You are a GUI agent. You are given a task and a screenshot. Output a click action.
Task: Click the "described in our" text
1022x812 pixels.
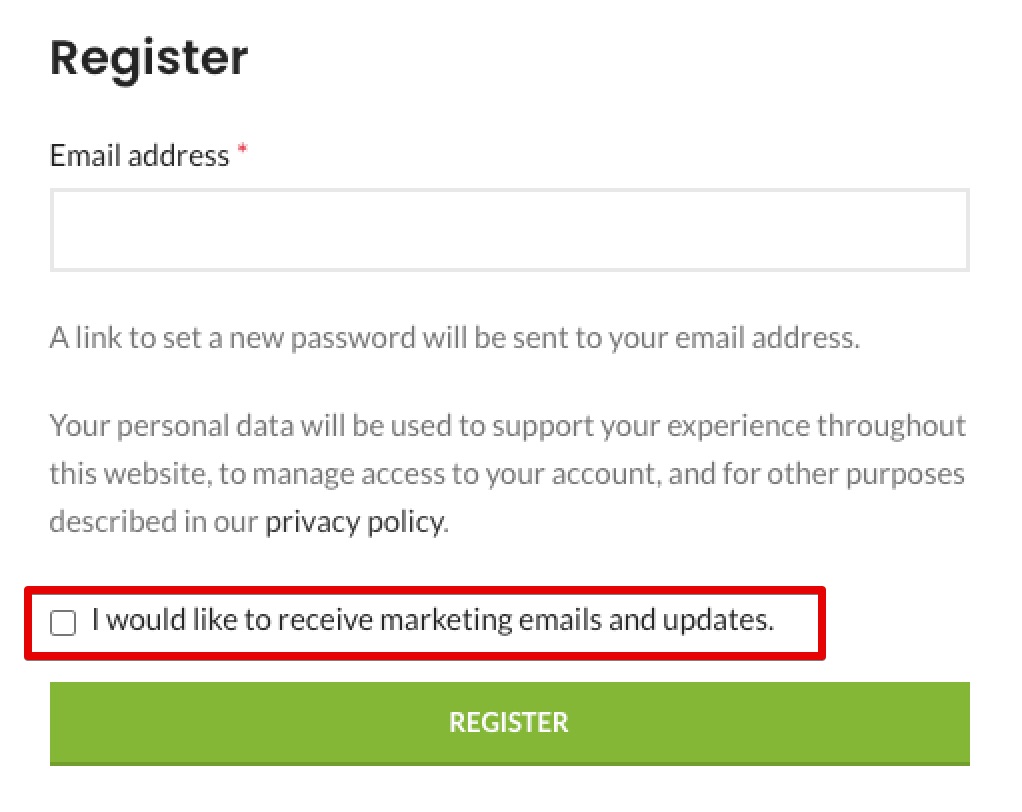154,522
